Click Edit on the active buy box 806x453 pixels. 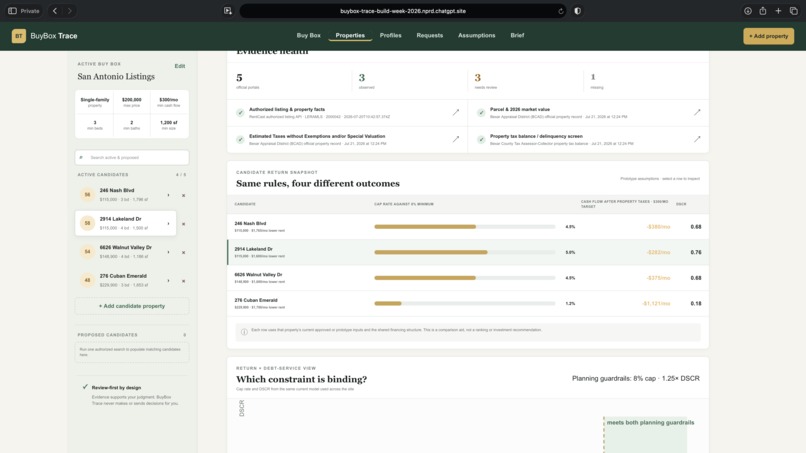coord(179,66)
